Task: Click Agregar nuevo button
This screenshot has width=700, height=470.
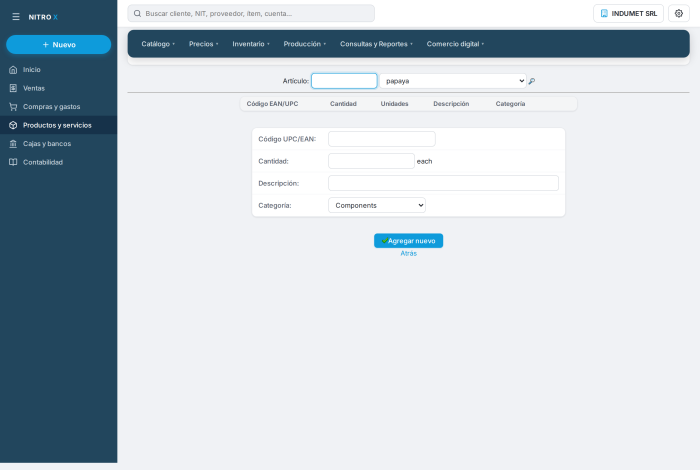Action: (408, 241)
